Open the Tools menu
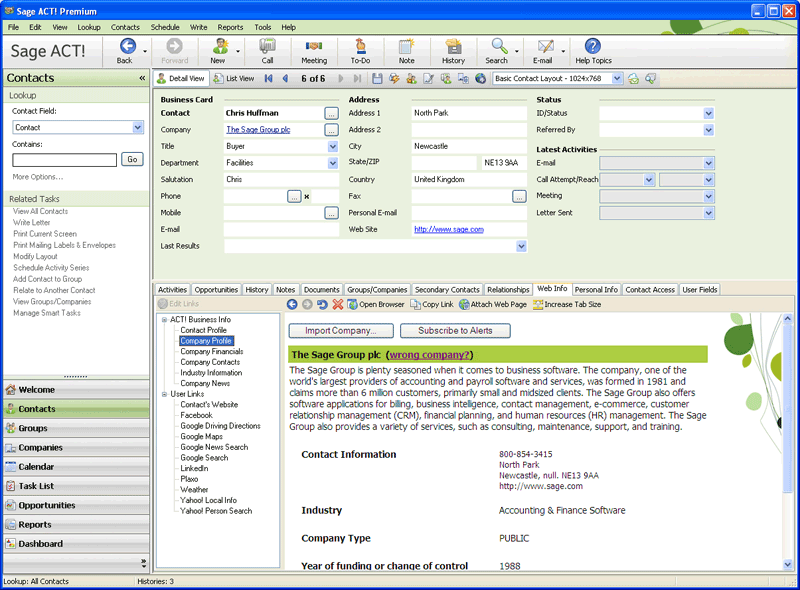Screen dimensions: 800x590 pos(263,28)
